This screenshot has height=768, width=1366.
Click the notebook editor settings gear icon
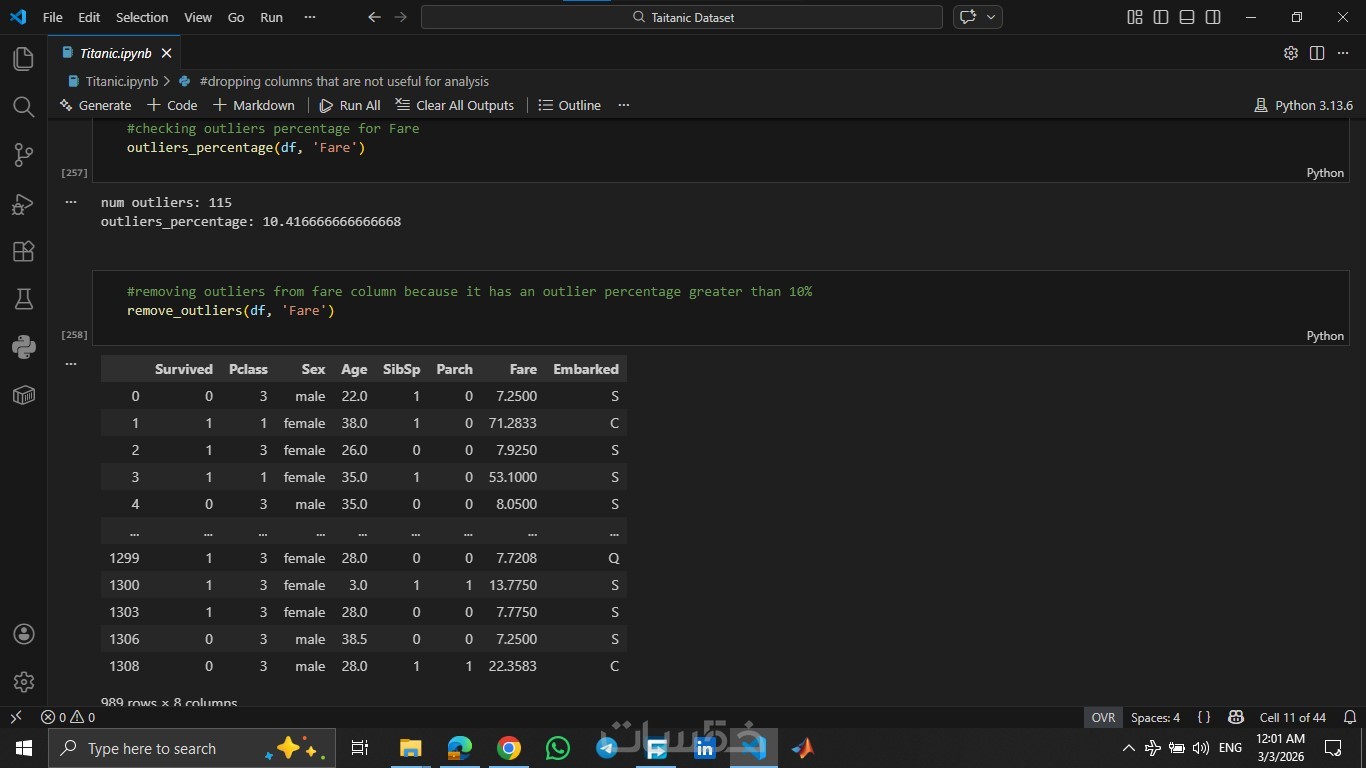tap(1291, 53)
